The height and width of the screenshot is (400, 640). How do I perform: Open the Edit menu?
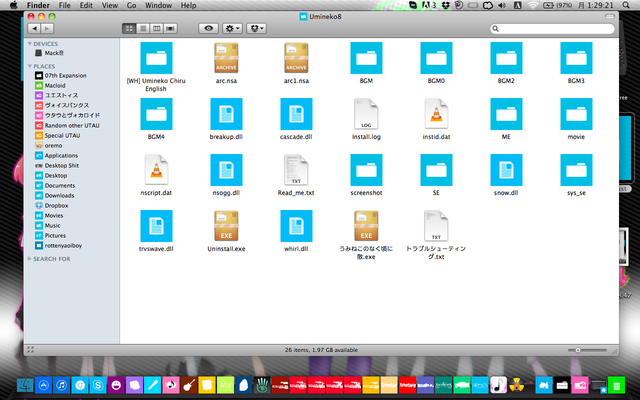point(86,5)
